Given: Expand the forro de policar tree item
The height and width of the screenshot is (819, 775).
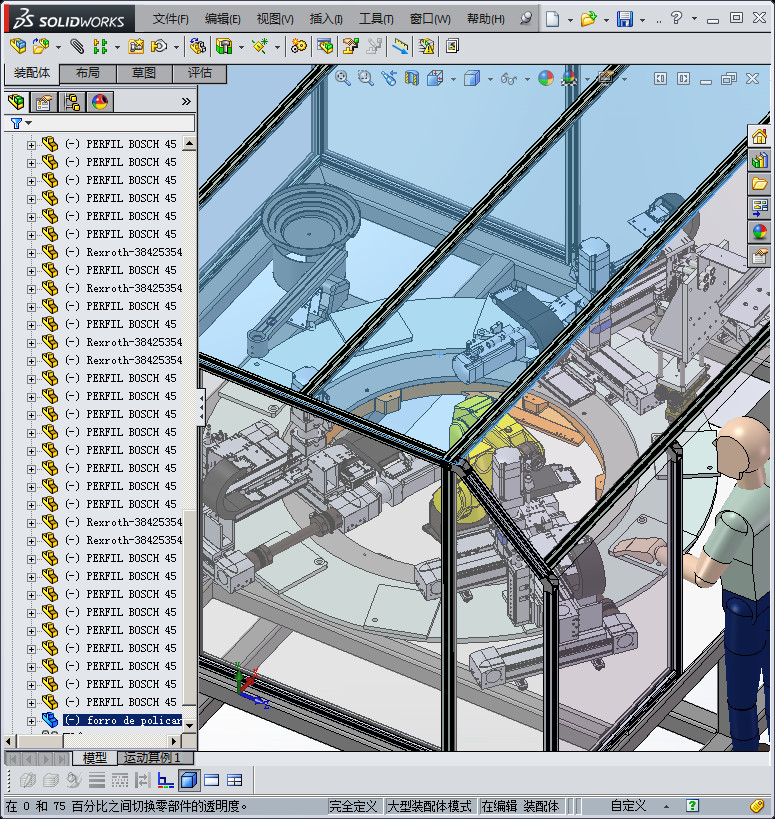Looking at the screenshot, I should (x=31, y=720).
